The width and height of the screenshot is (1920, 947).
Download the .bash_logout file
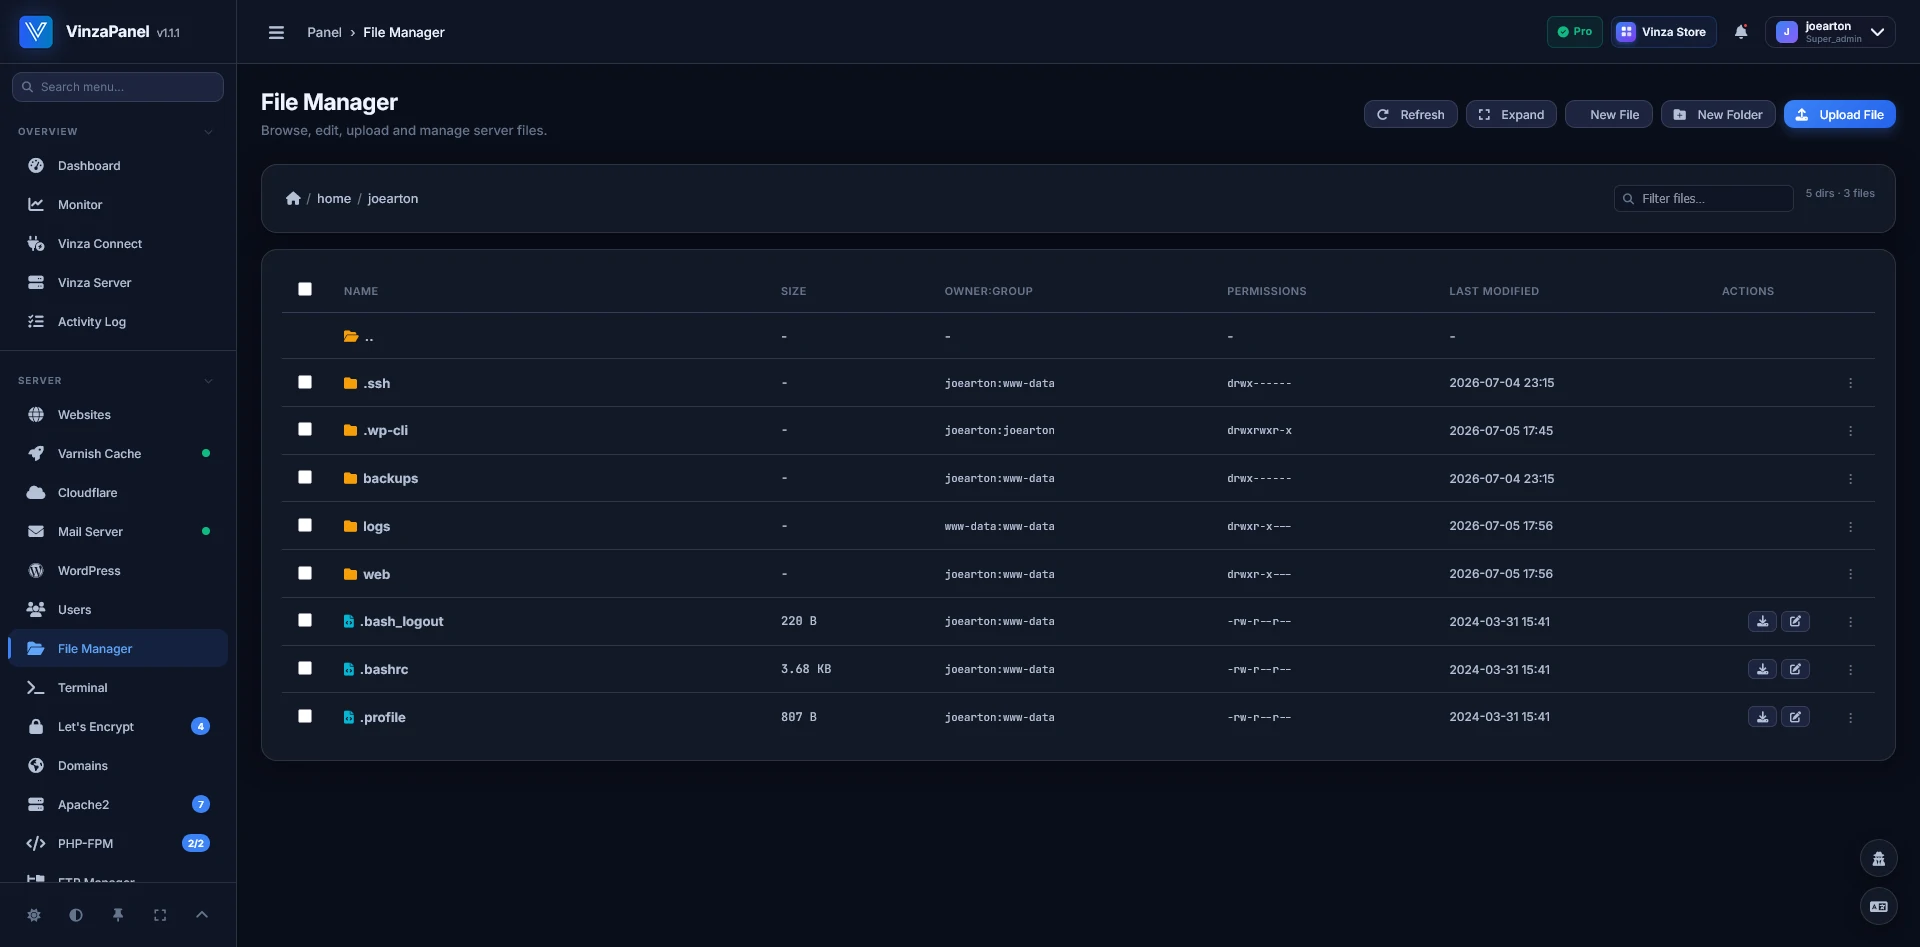click(x=1762, y=622)
